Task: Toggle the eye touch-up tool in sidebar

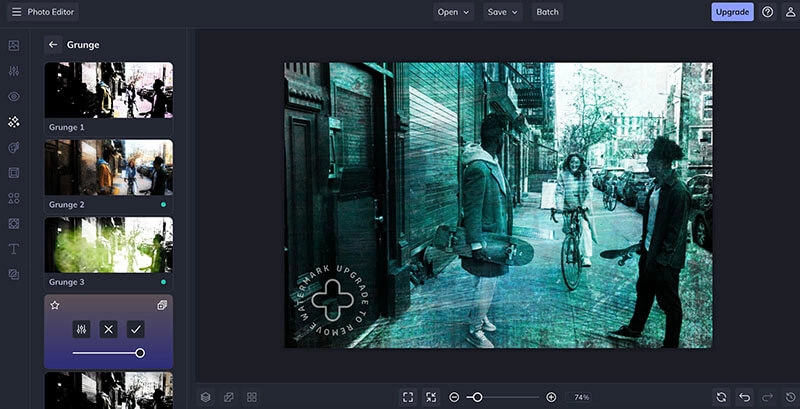Action: coord(14,97)
